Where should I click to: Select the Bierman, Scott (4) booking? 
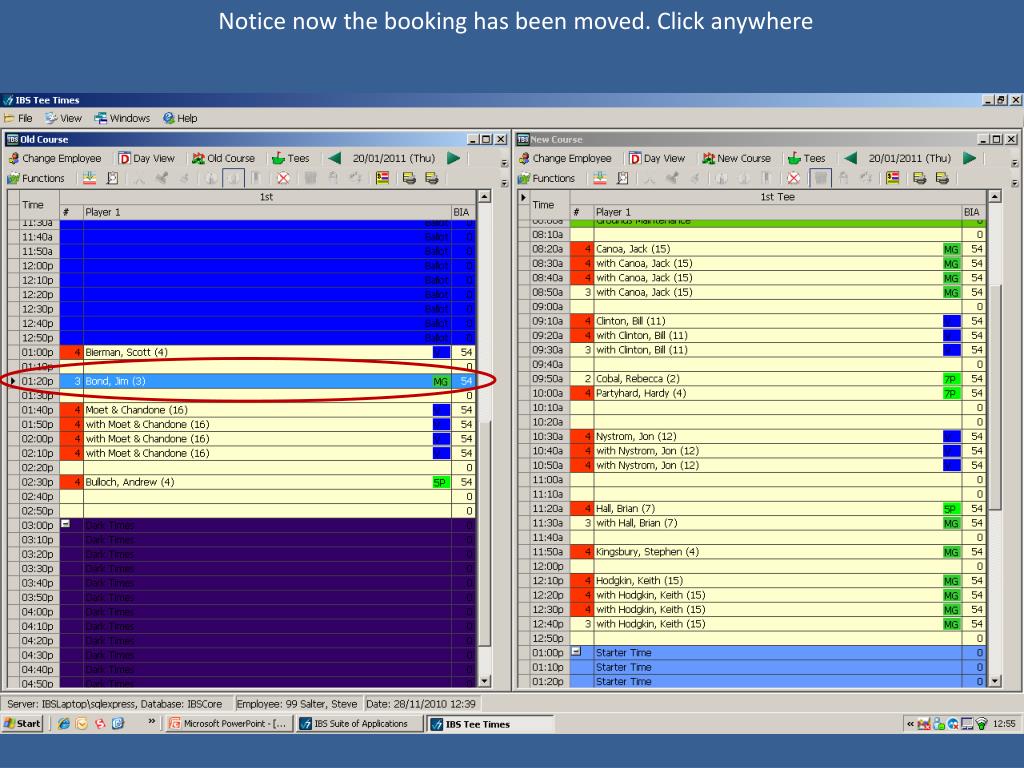pyautogui.click(x=268, y=352)
